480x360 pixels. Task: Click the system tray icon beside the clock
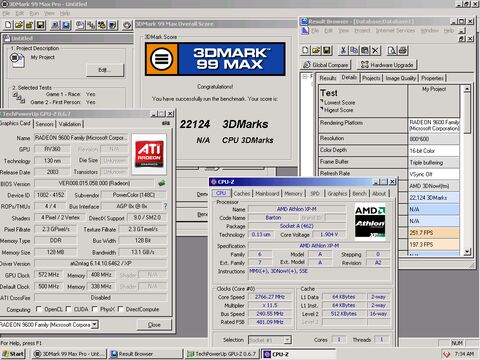coord(446,354)
